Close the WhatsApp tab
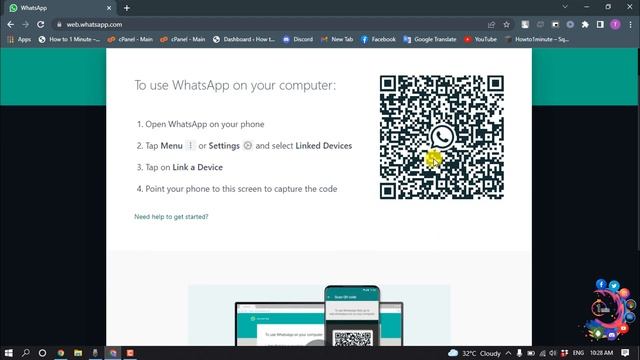 (109, 8)
